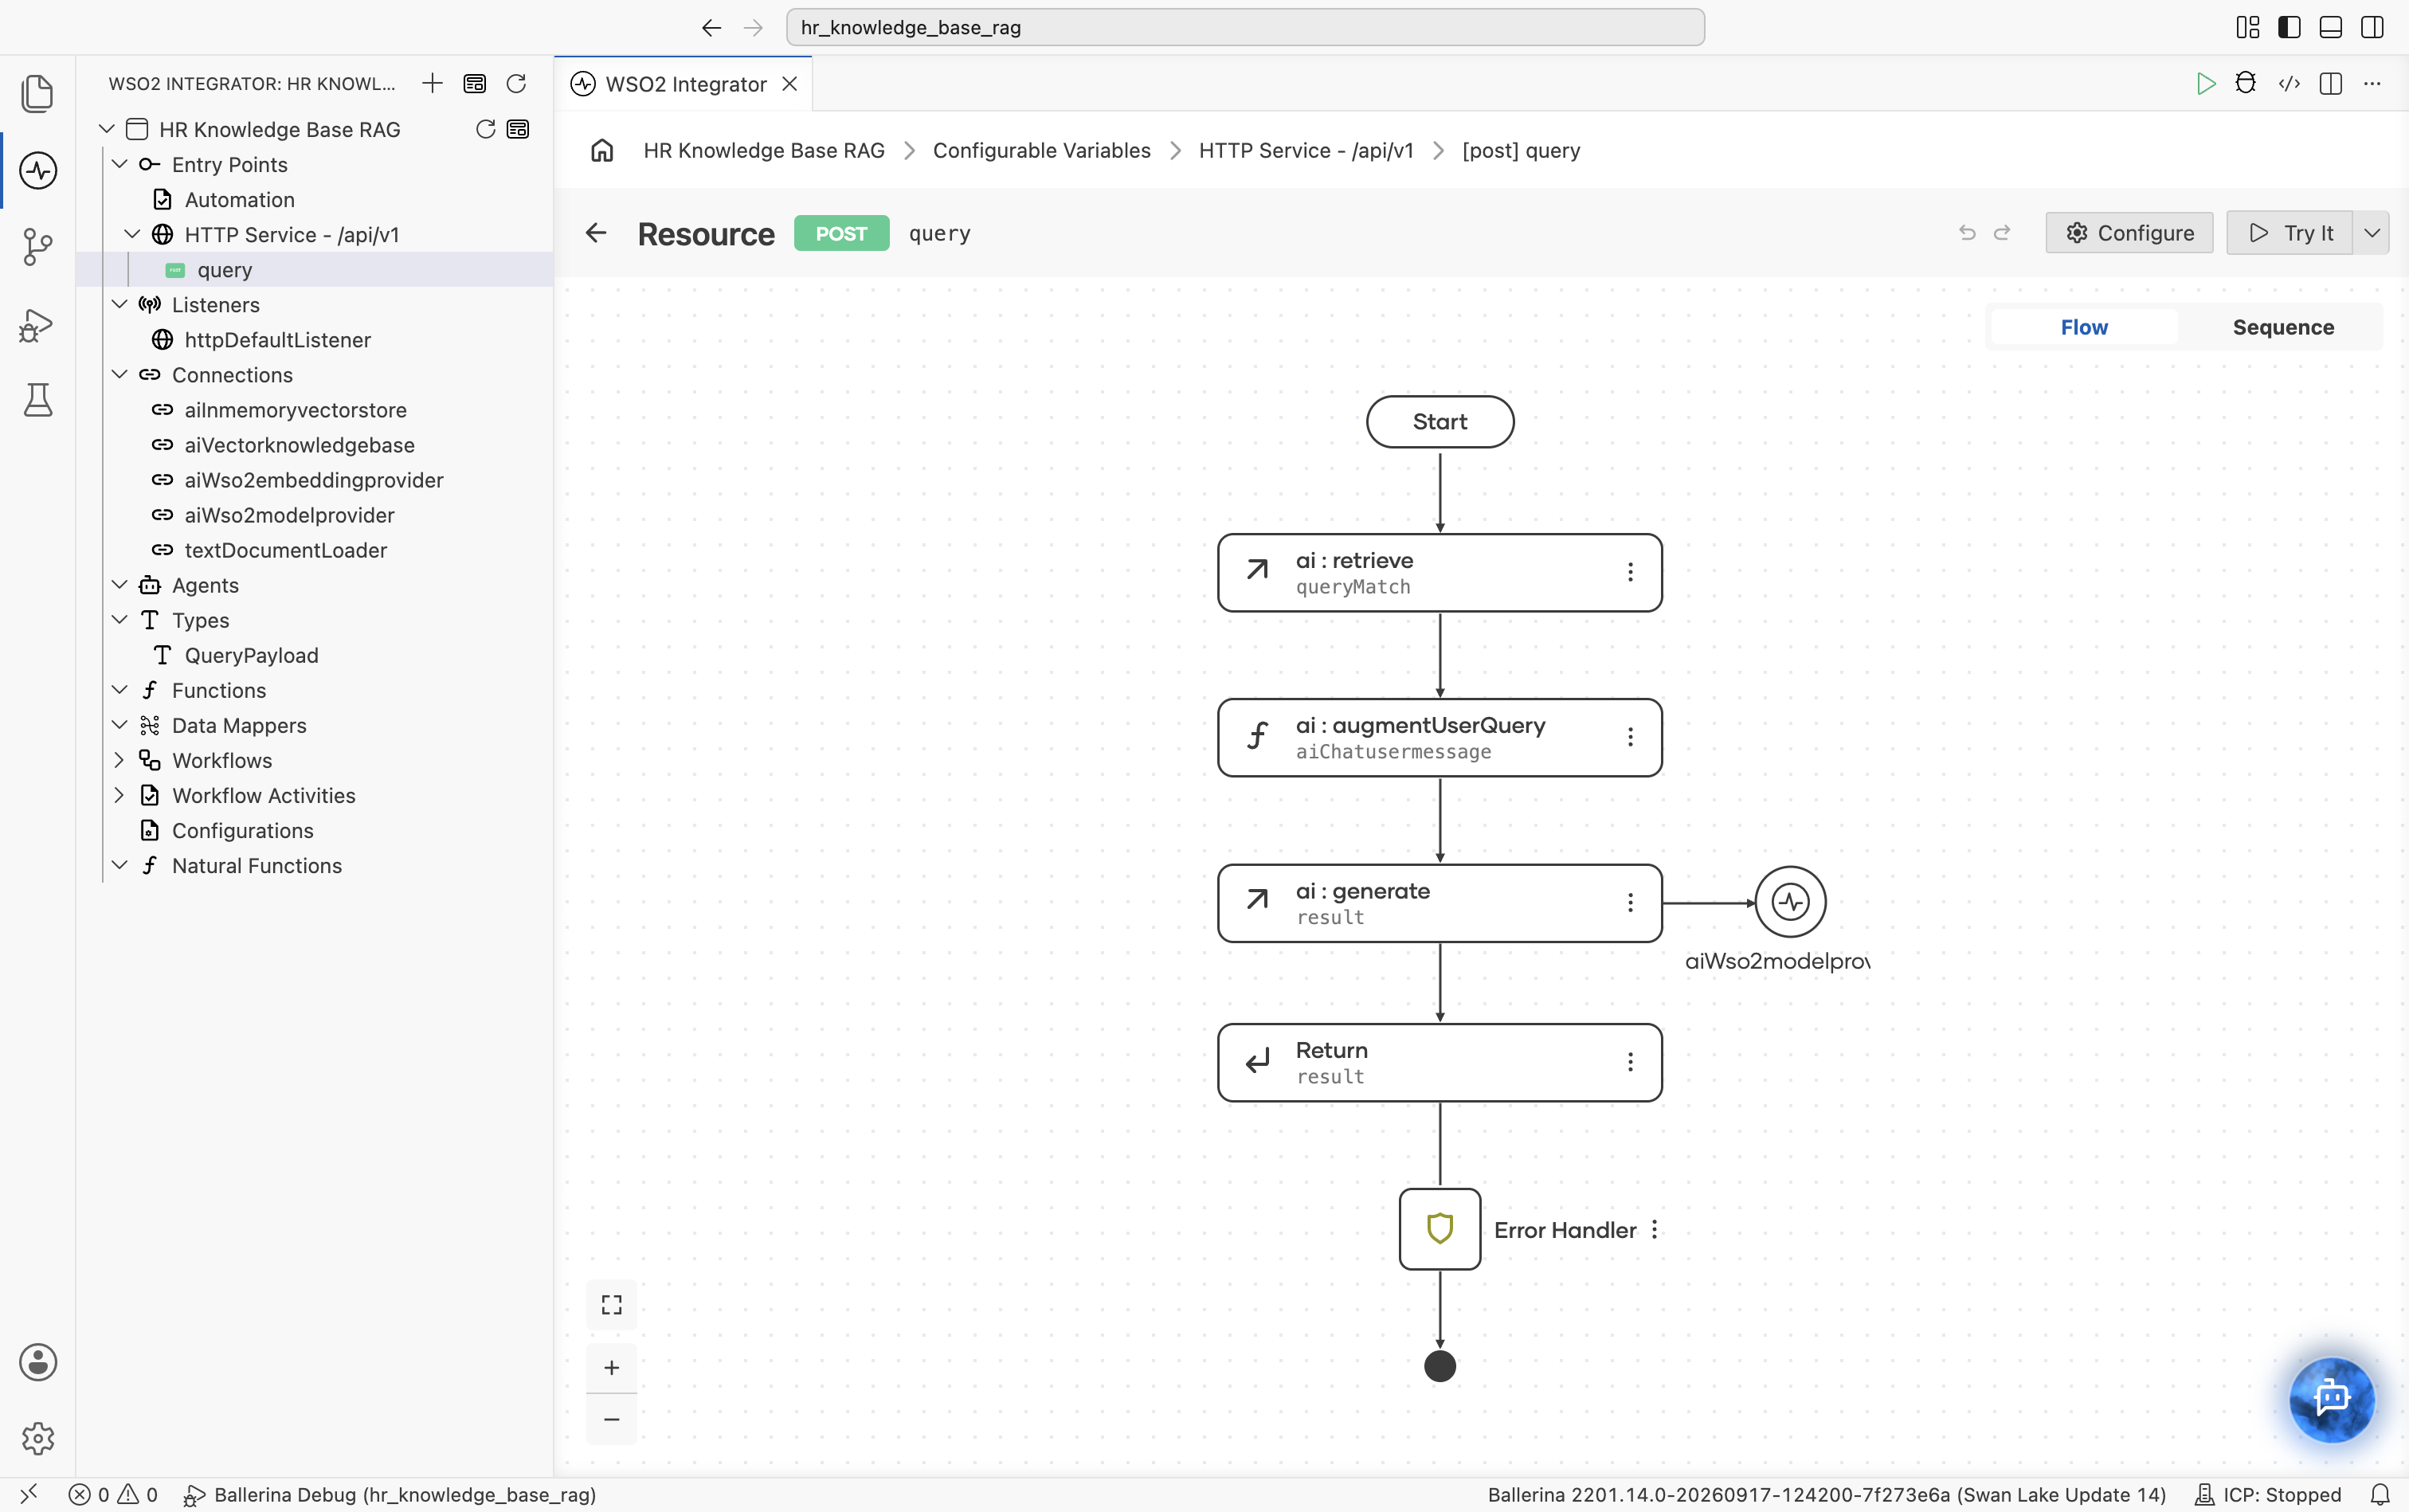Toggle the primary sidebar layout icon
This screenshot has width=2409, height=1512.
click(2289, 27)
